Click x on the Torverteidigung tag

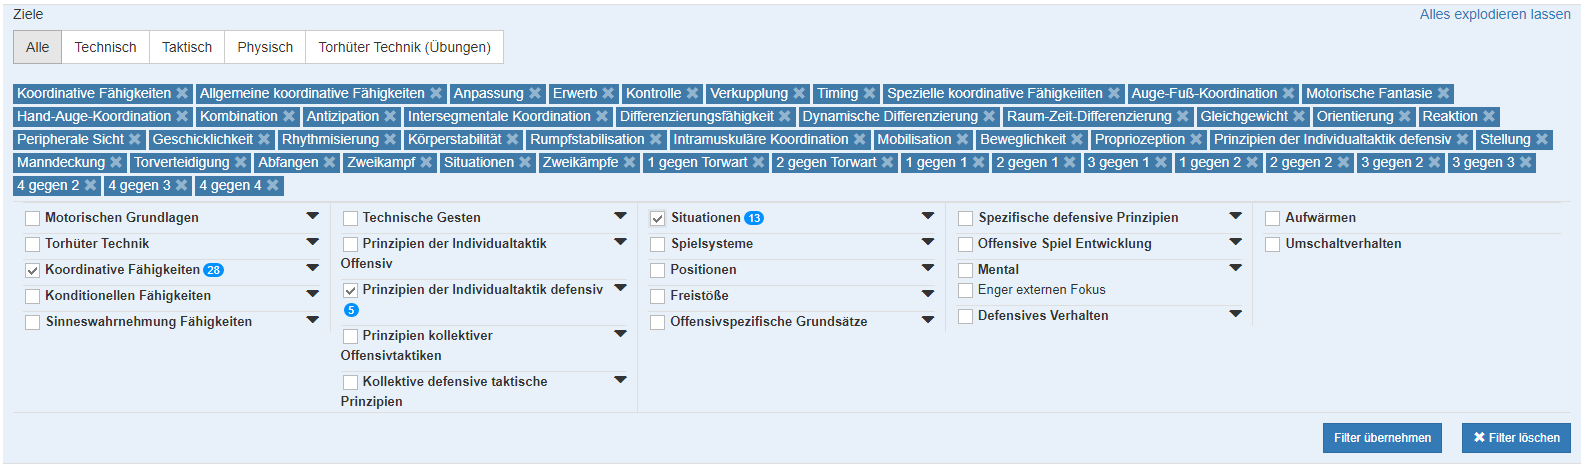click(x=241, y=163)
